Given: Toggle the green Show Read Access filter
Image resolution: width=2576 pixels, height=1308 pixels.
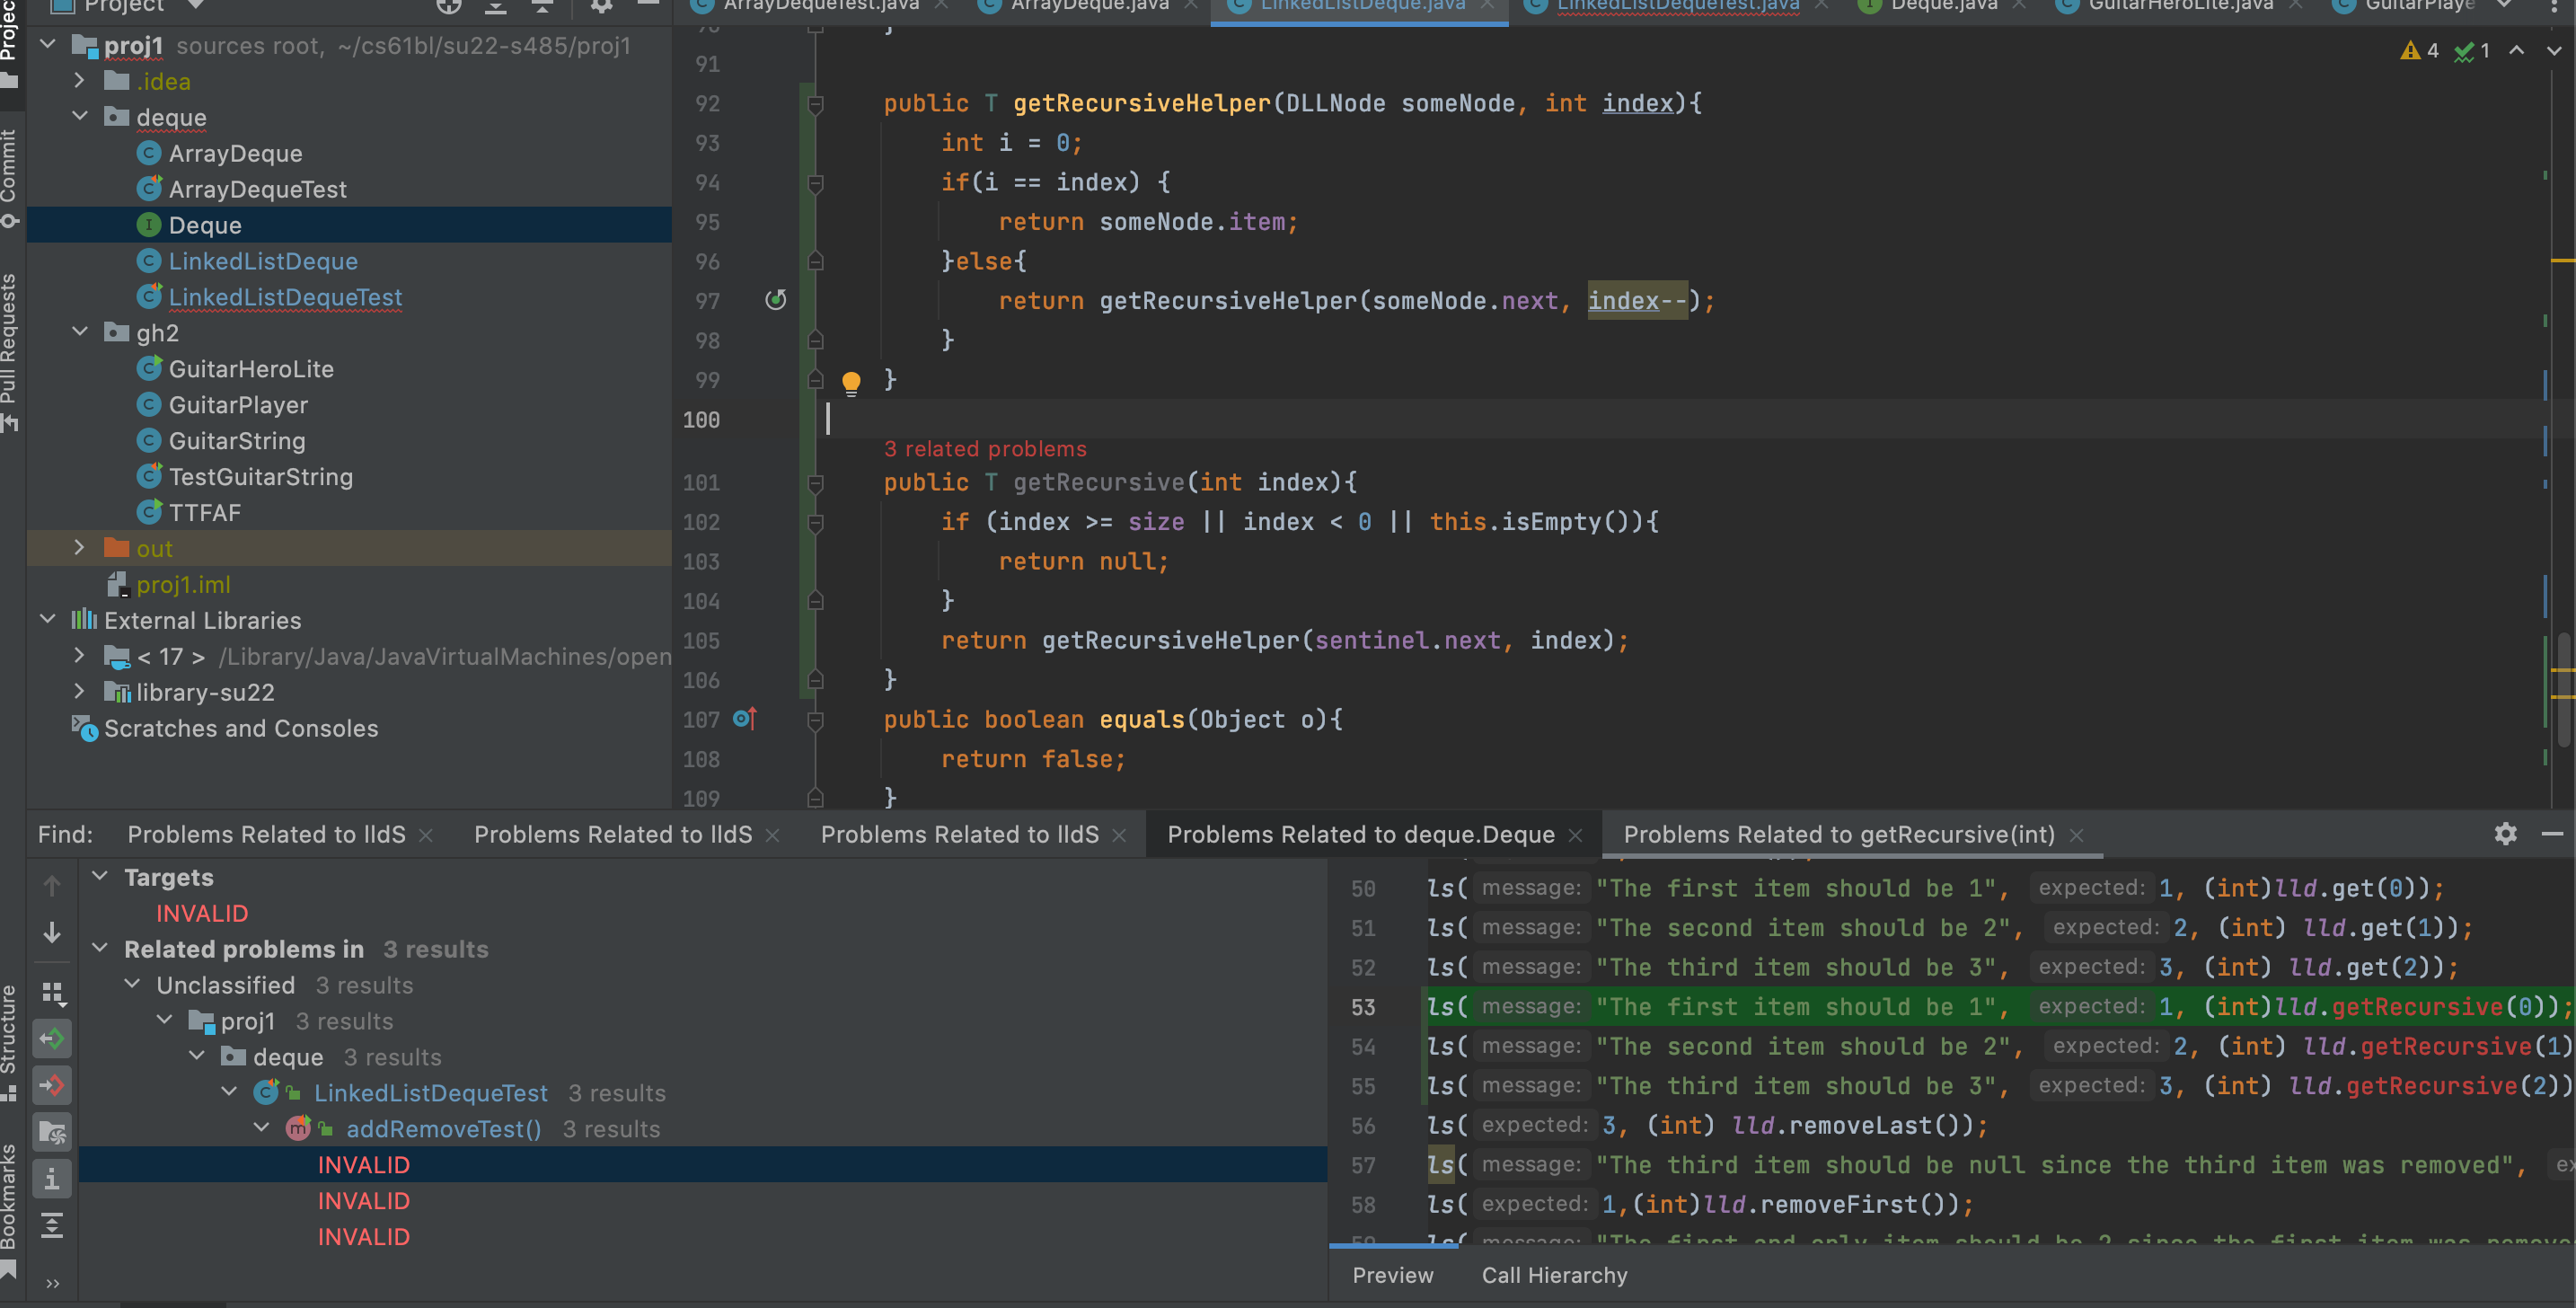Looking at the screenshot, I should [x=52, y=1039].
